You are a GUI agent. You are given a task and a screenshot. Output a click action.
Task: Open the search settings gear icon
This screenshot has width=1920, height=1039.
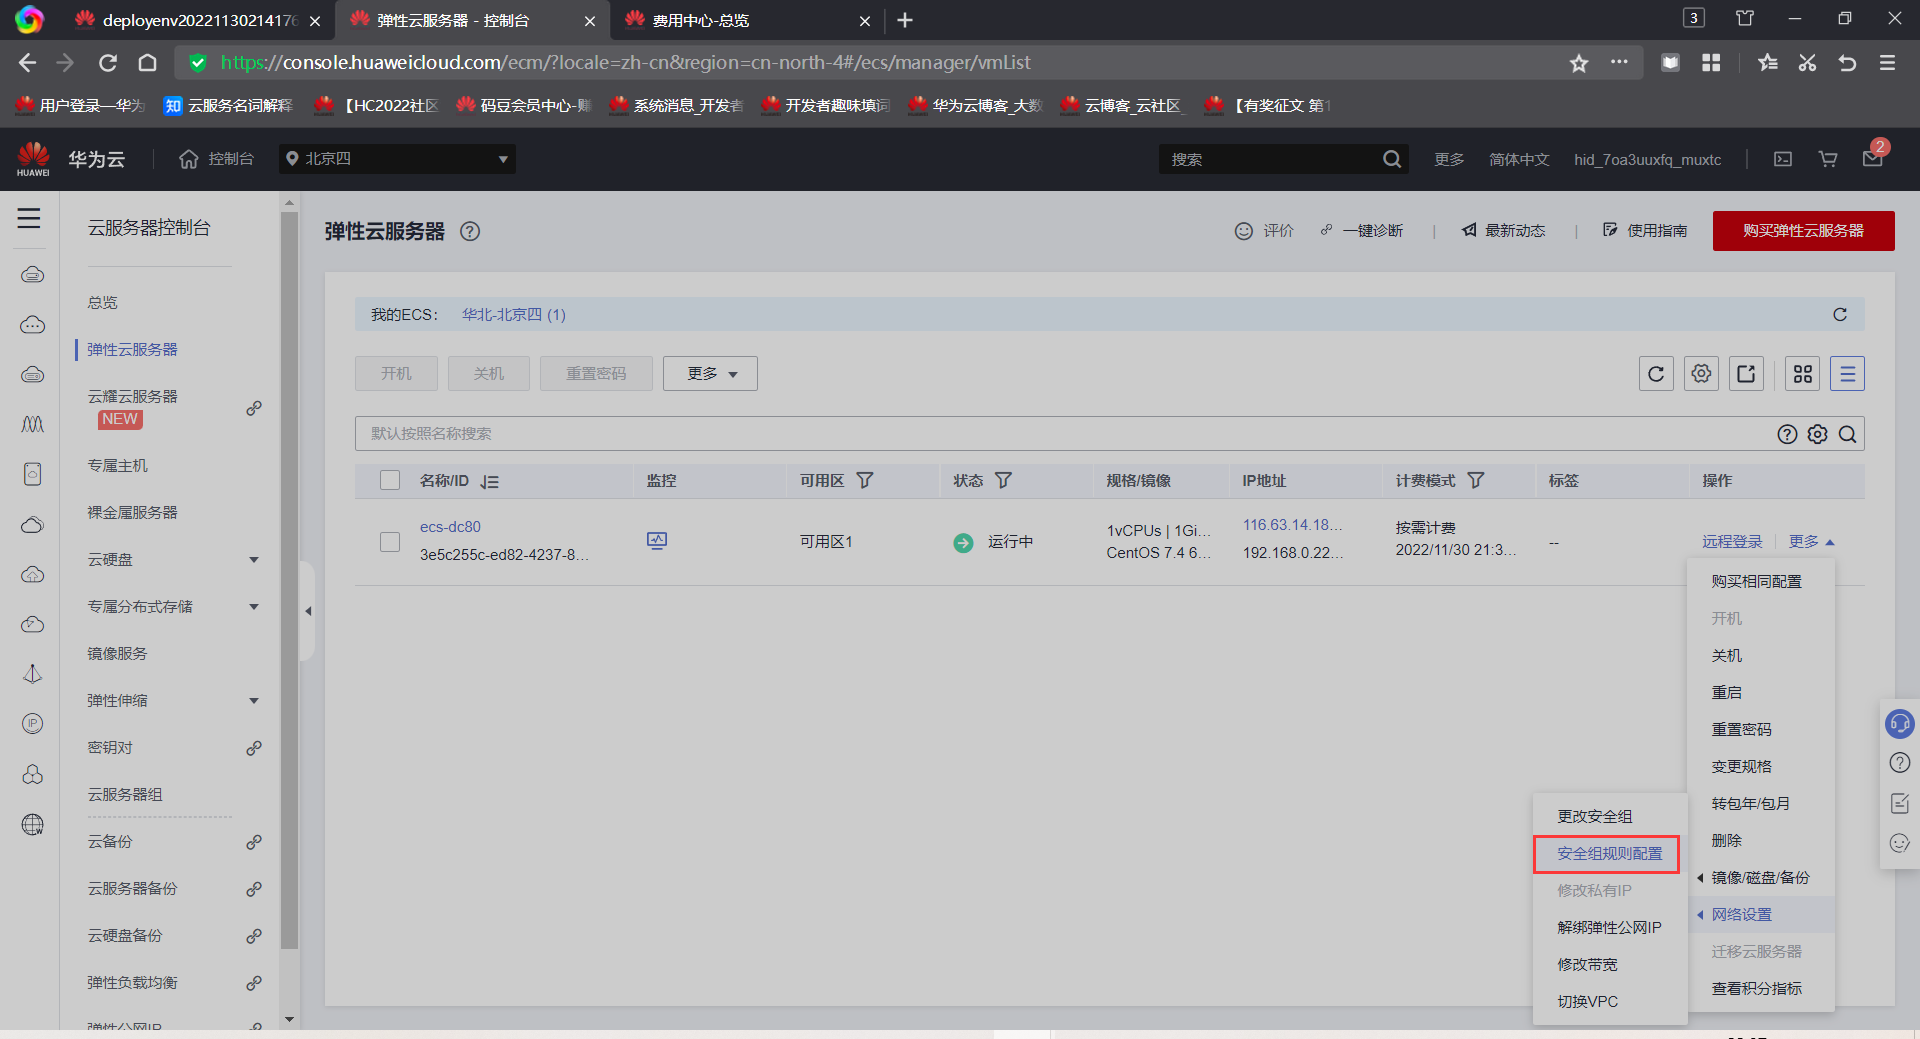tap(1818, 434)
